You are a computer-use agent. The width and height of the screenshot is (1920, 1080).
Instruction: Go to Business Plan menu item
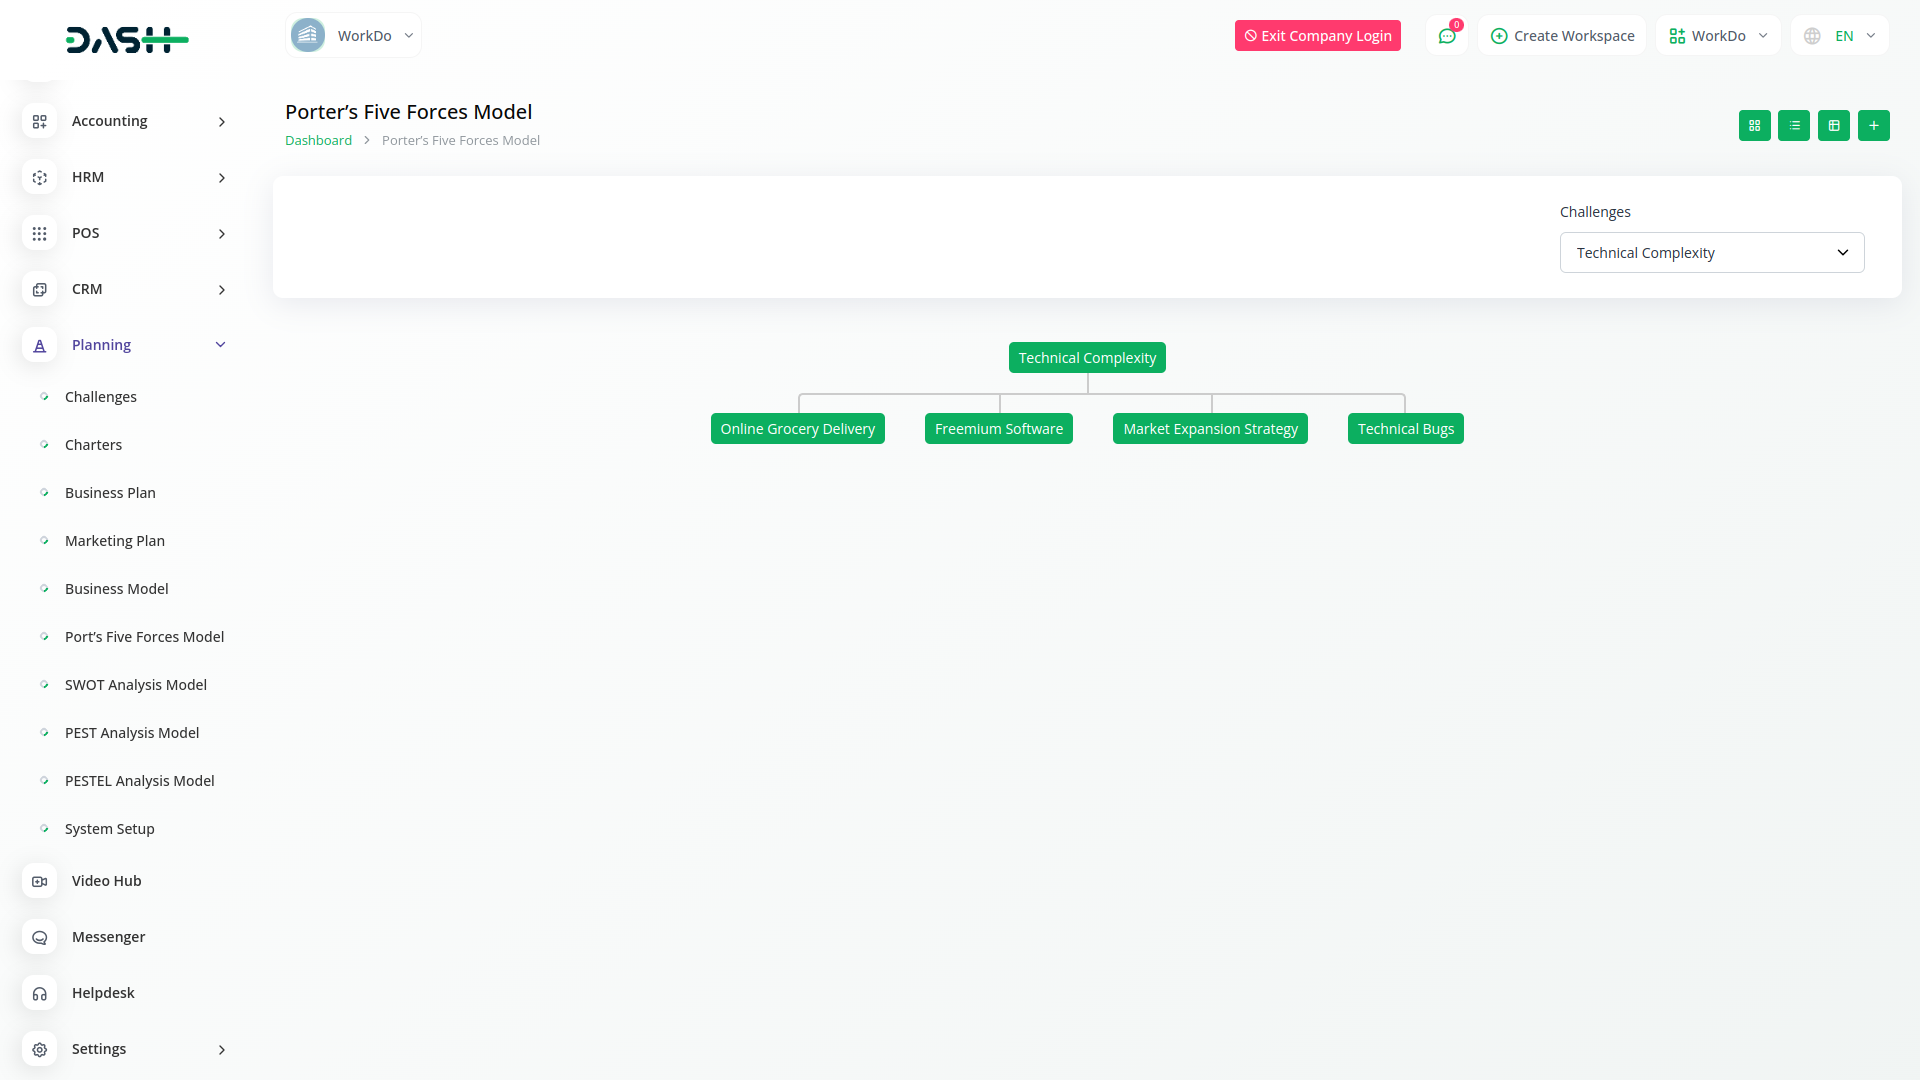[110, 493]
